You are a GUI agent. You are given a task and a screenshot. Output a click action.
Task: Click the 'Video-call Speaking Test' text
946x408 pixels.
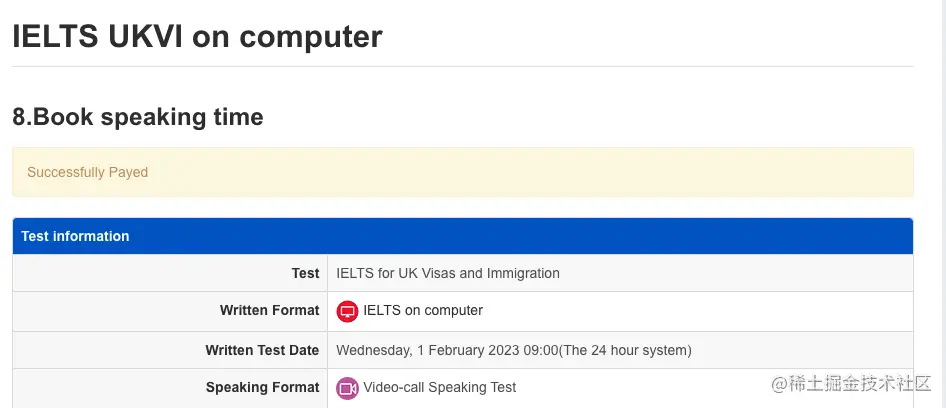click(440, 387)
